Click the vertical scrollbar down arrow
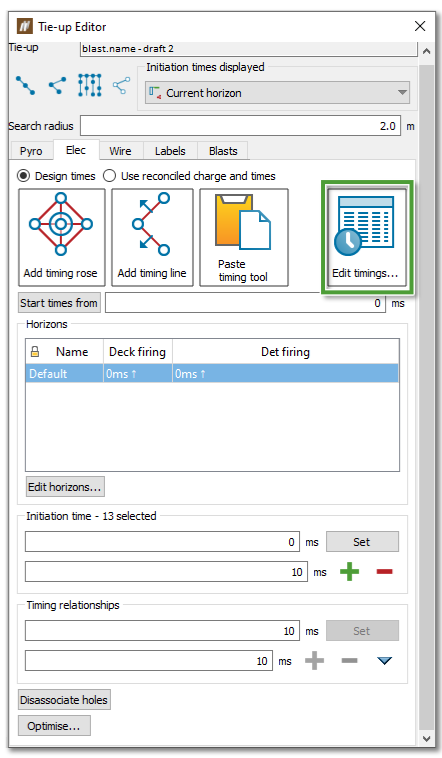442x758 pixels. pyautogui.click(x=427, y=739)
